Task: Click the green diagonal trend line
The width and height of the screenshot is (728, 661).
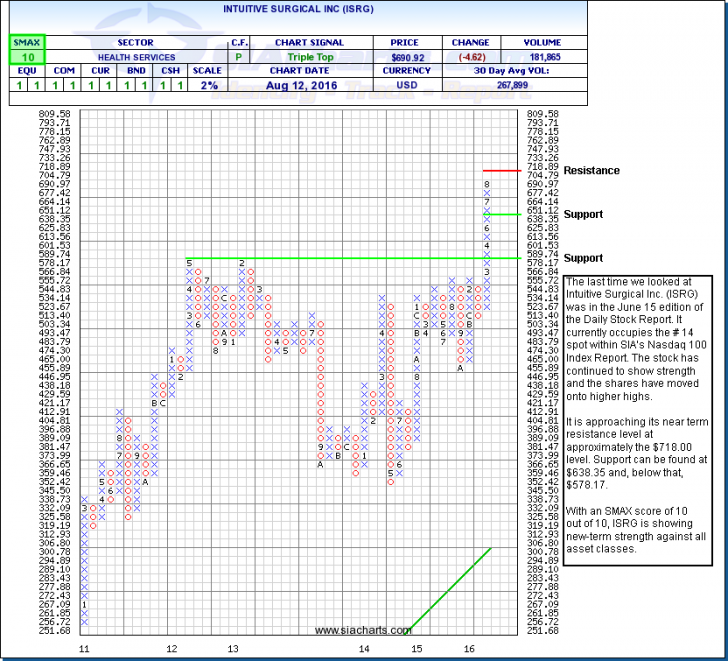Action: 450,590
